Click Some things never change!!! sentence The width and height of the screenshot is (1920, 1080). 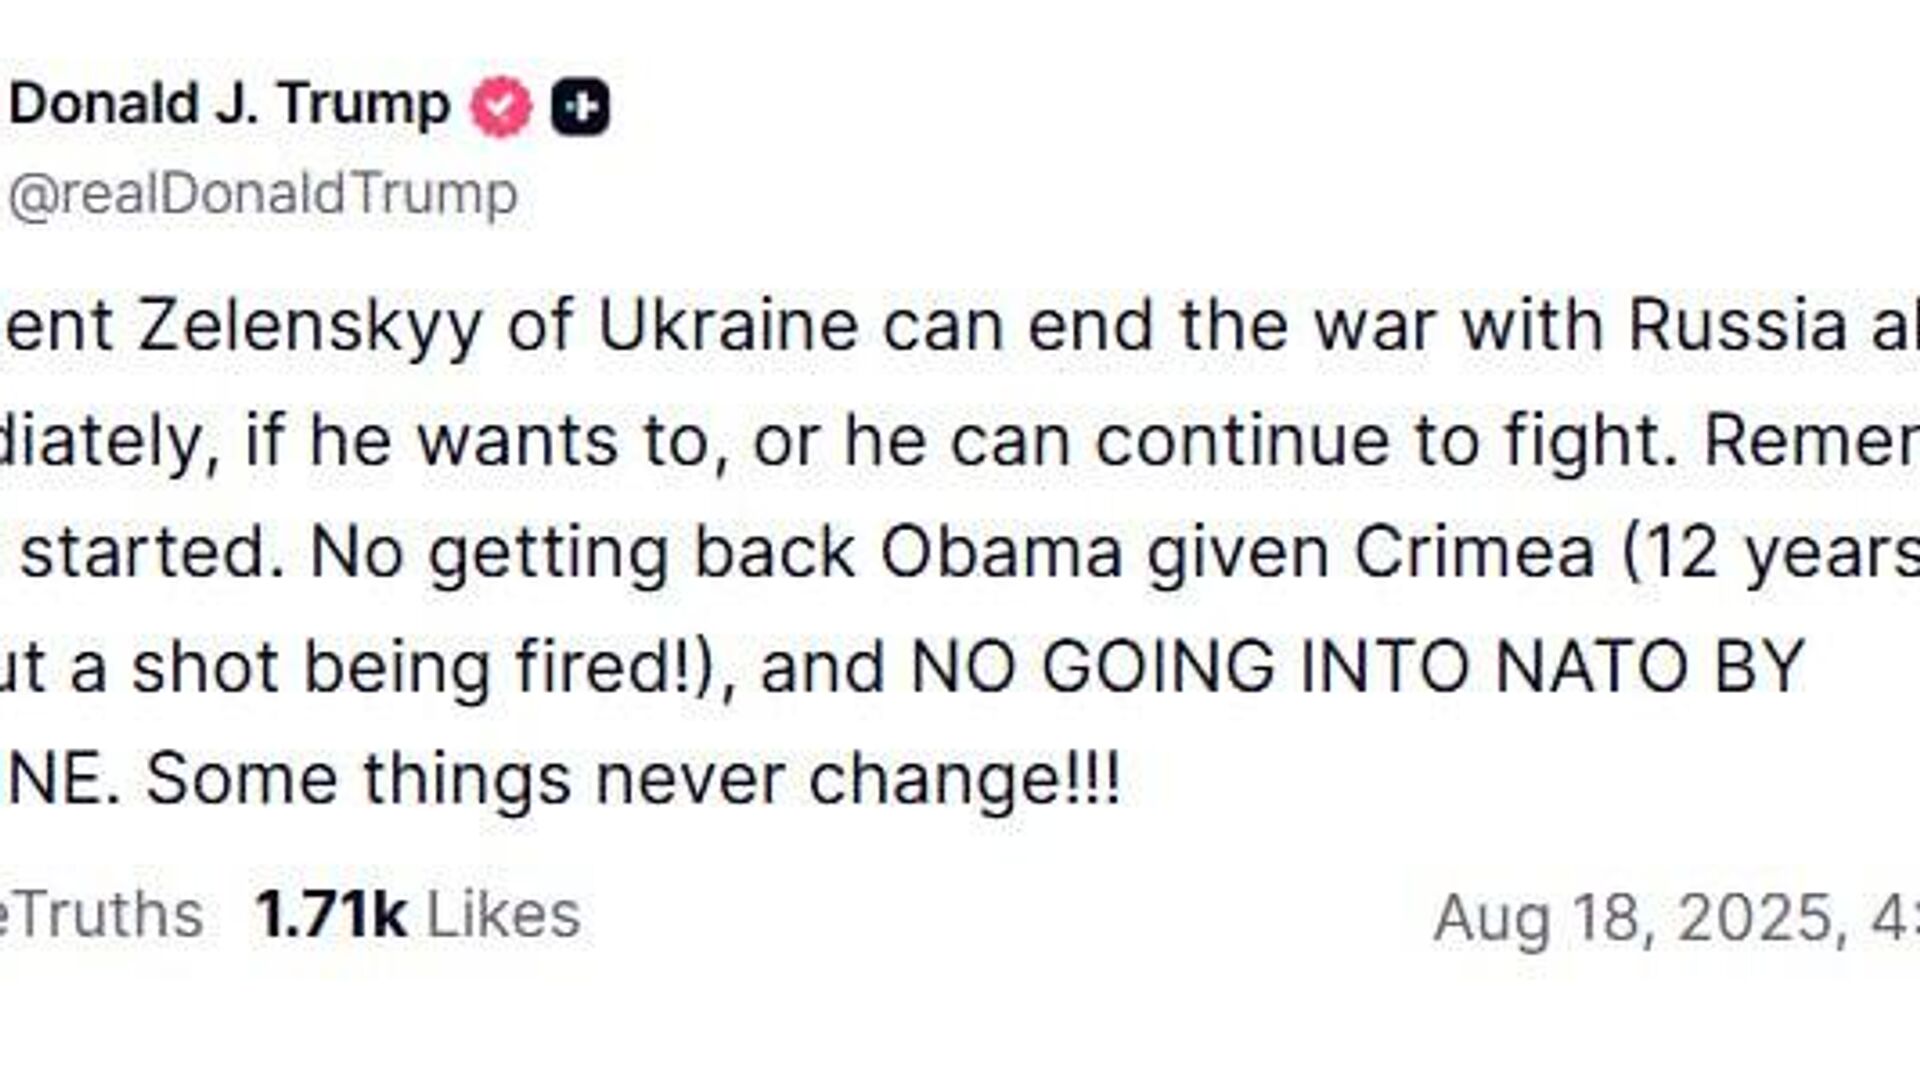pos(633,781)
